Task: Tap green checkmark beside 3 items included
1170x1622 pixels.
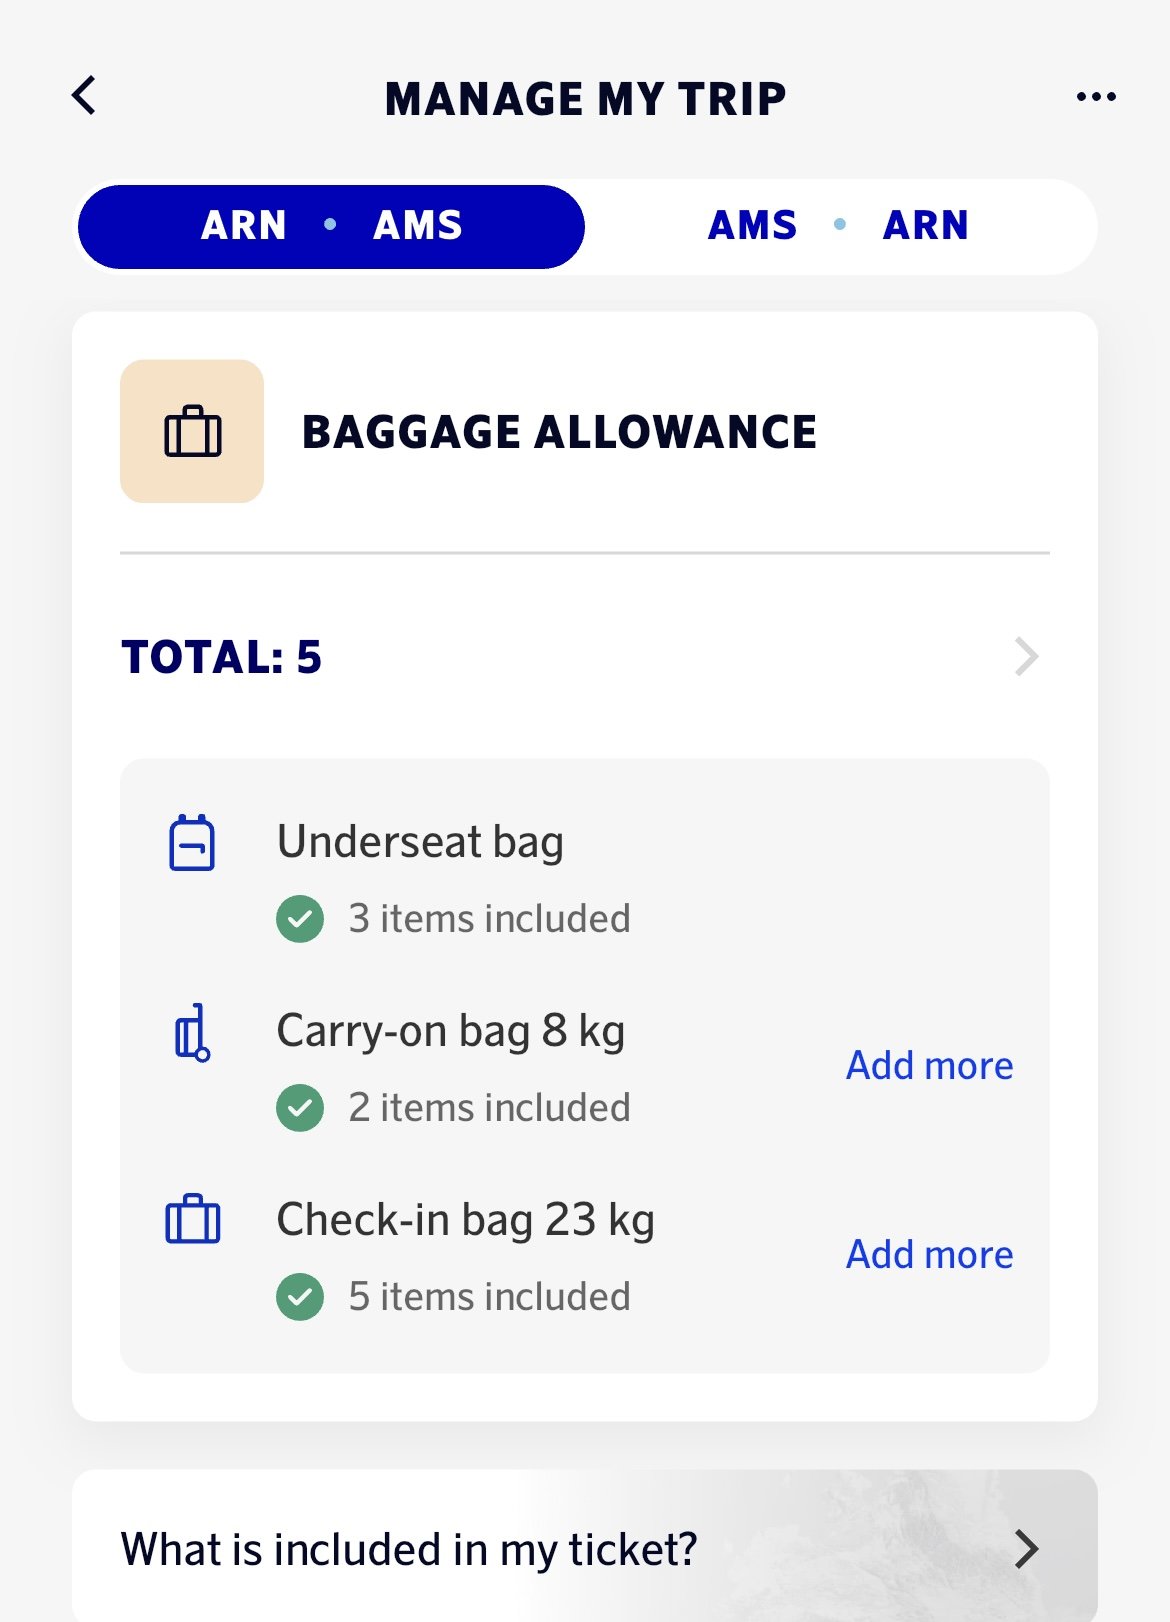Action: point(300,919)
